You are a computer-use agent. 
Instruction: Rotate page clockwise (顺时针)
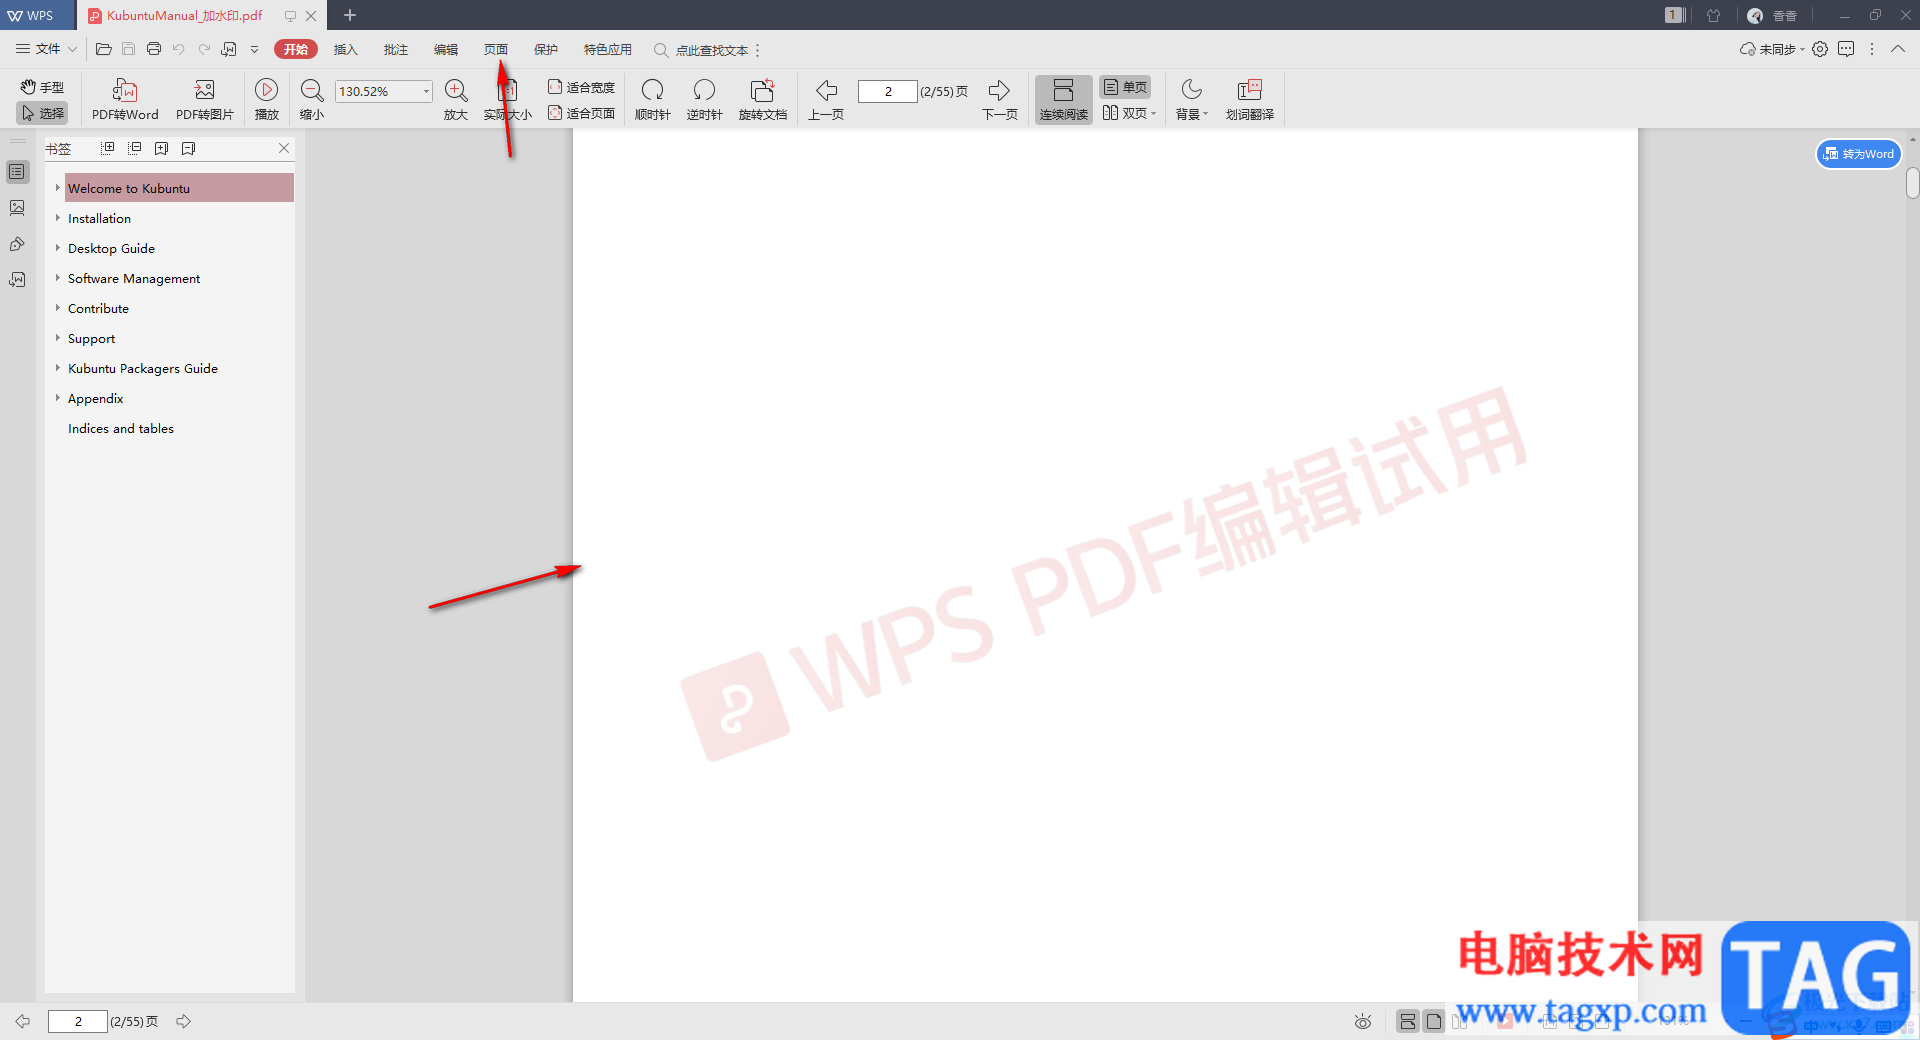653,100
